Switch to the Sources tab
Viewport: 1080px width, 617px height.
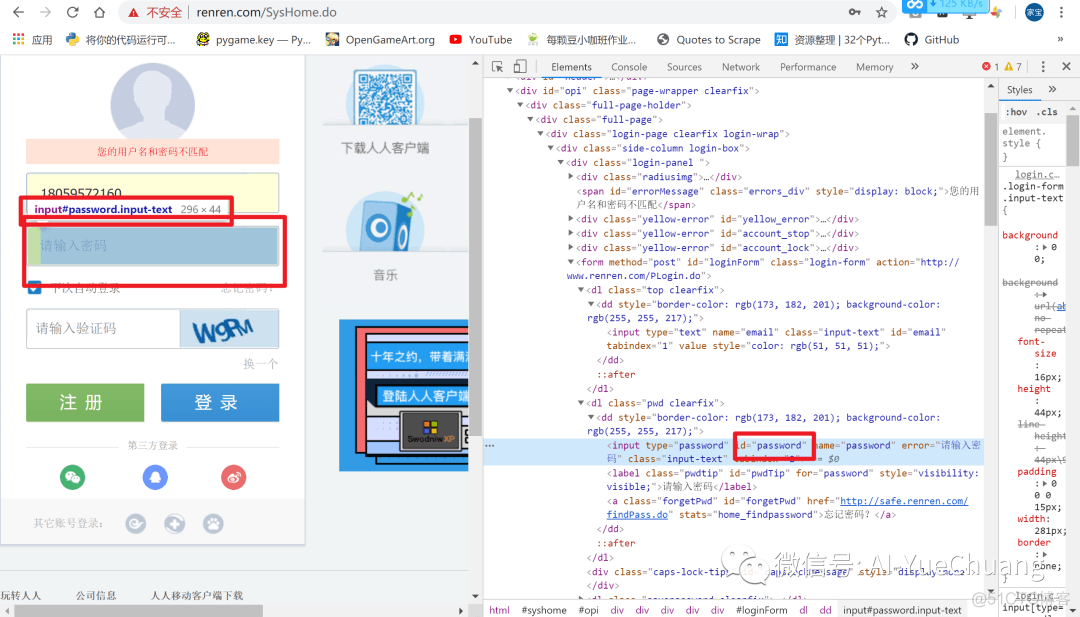coord(684,67)
